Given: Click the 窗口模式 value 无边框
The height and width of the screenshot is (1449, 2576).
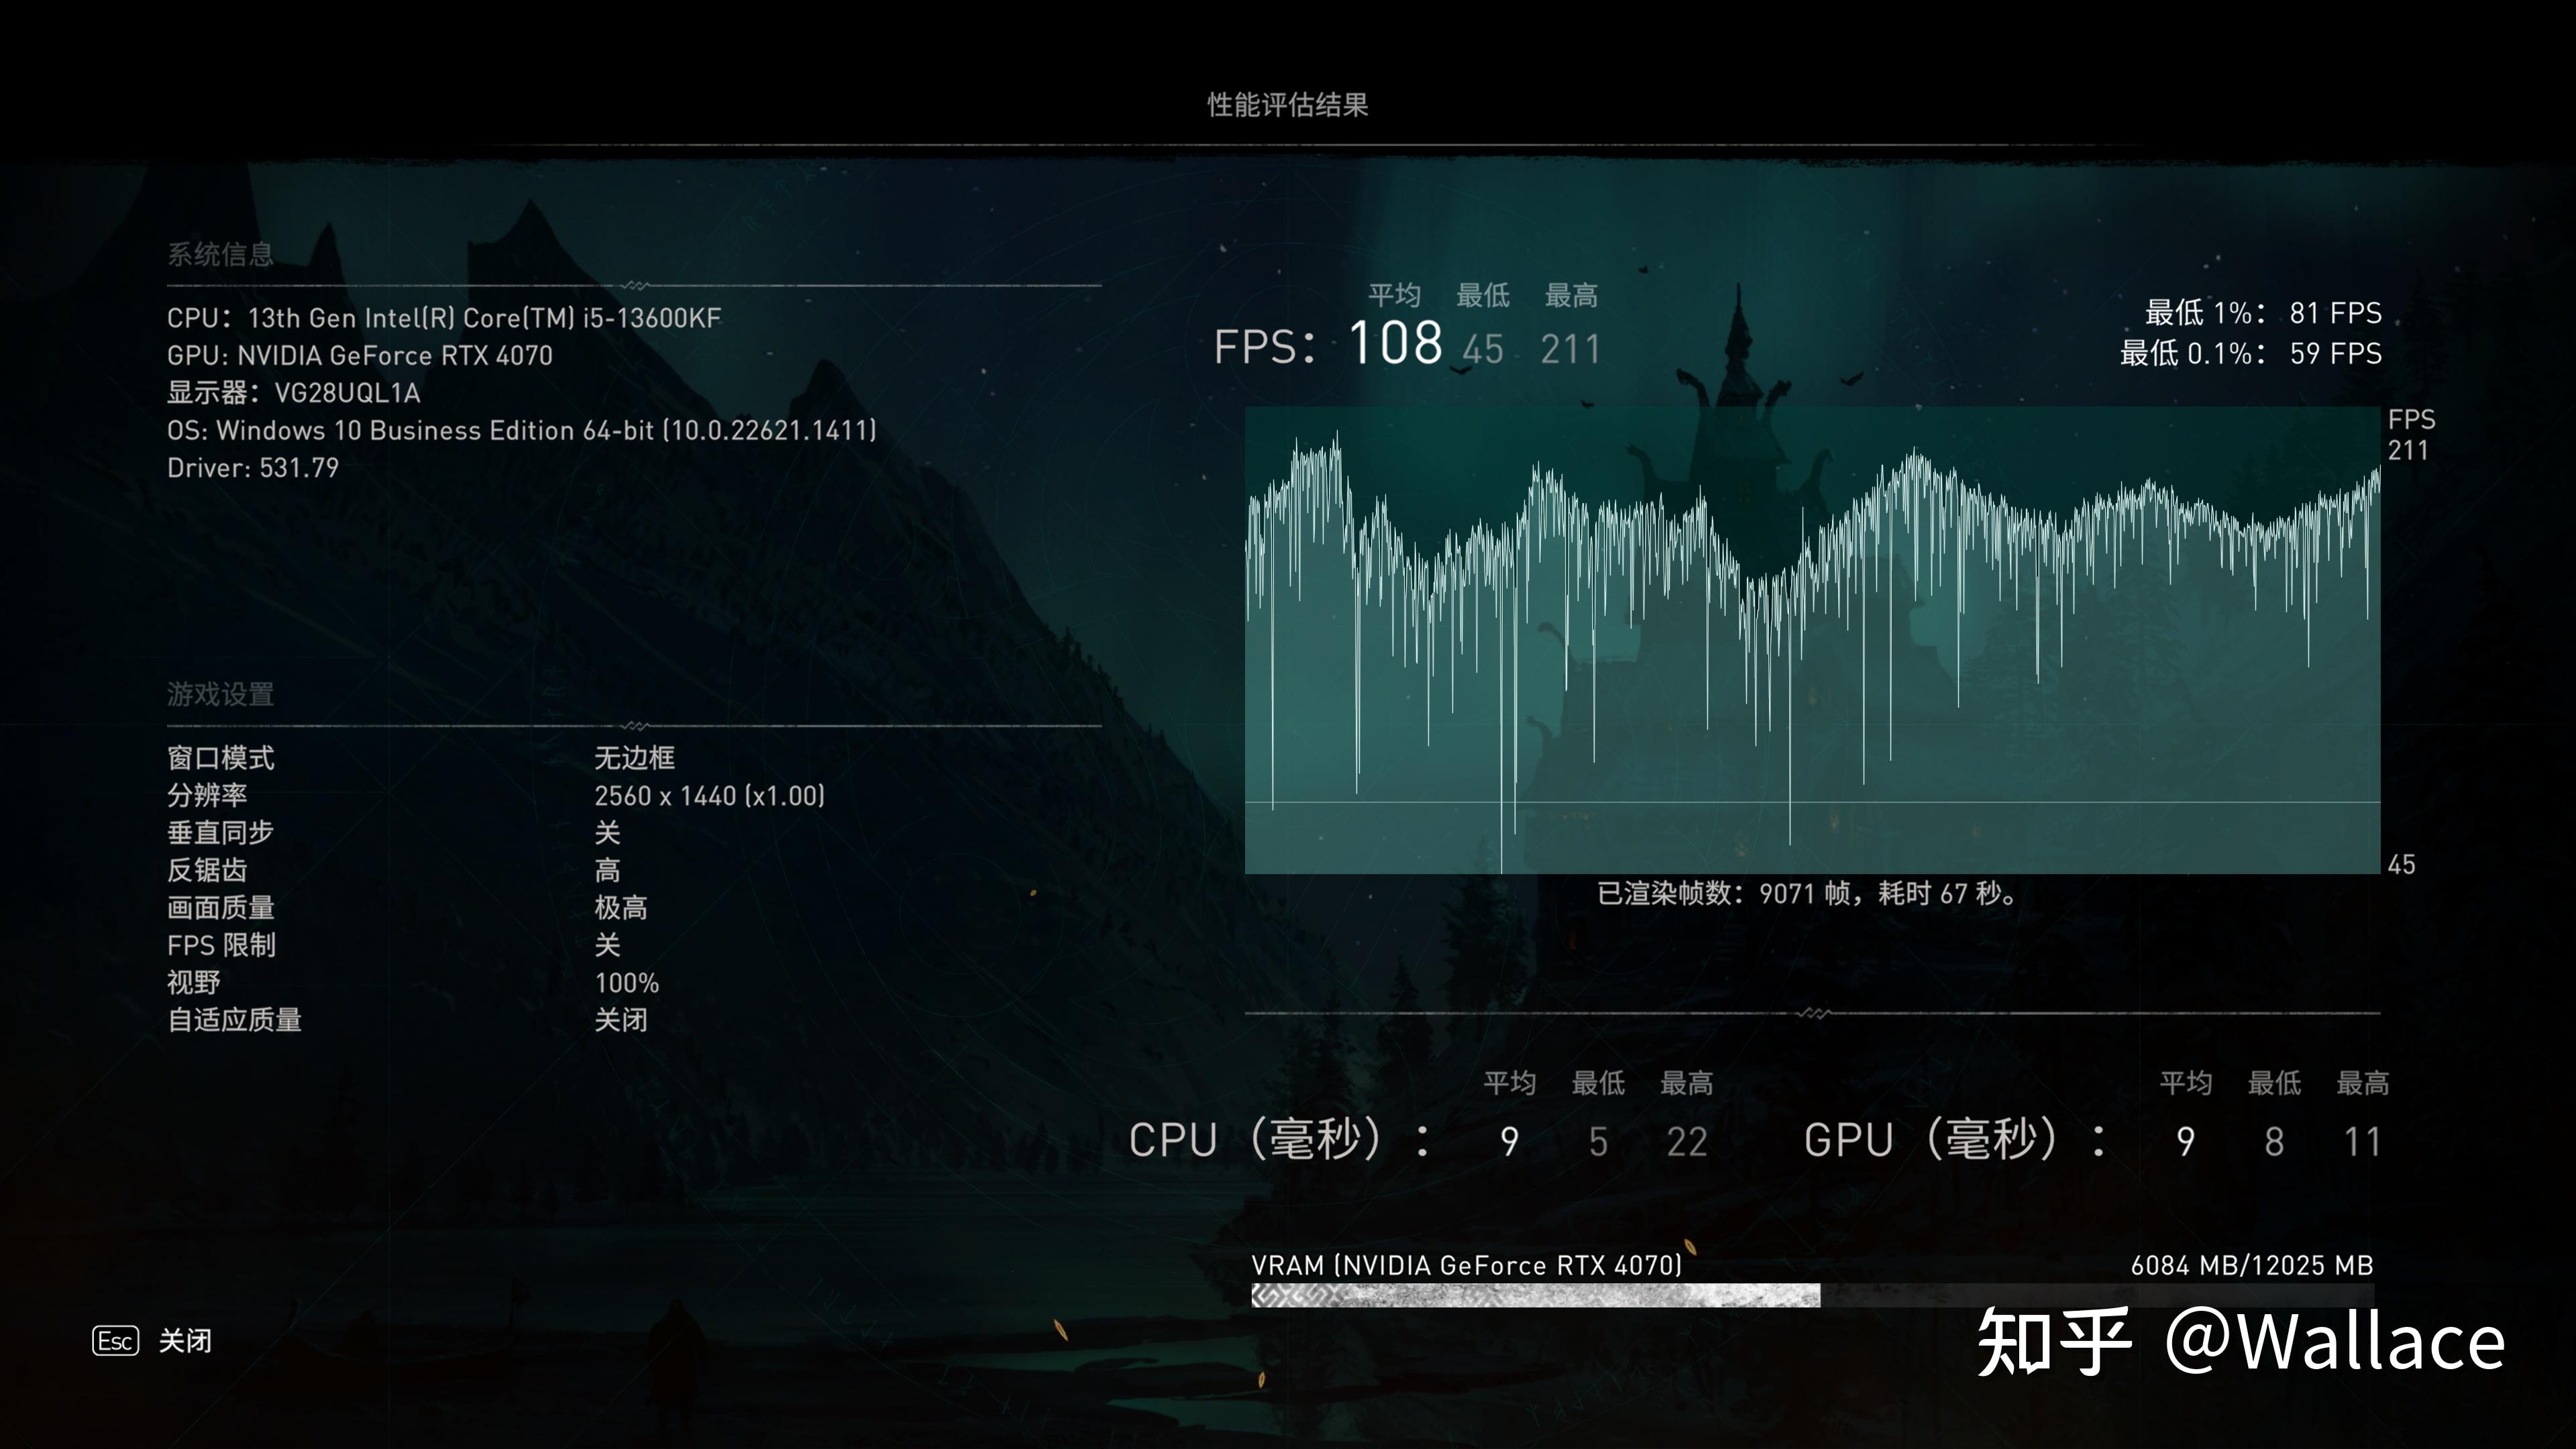Looking at the screenshot, I should [634, 758].
